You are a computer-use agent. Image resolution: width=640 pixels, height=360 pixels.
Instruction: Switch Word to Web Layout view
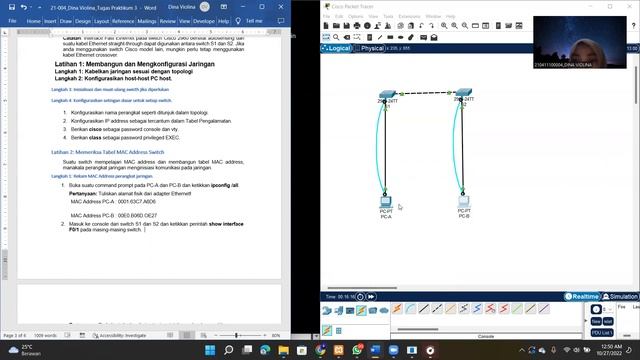[x=203, y=336]
